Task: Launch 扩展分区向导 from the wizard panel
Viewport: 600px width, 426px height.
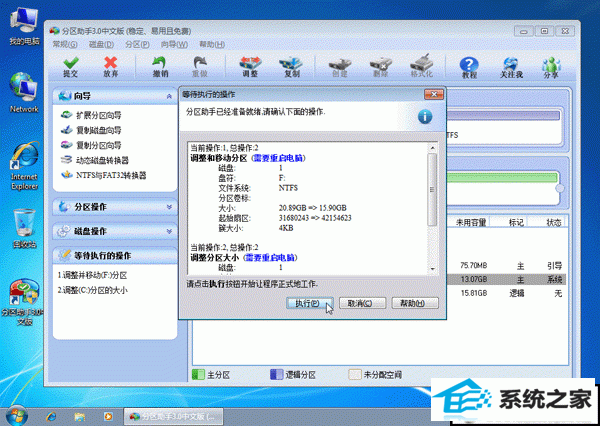Action: (91, 115)
